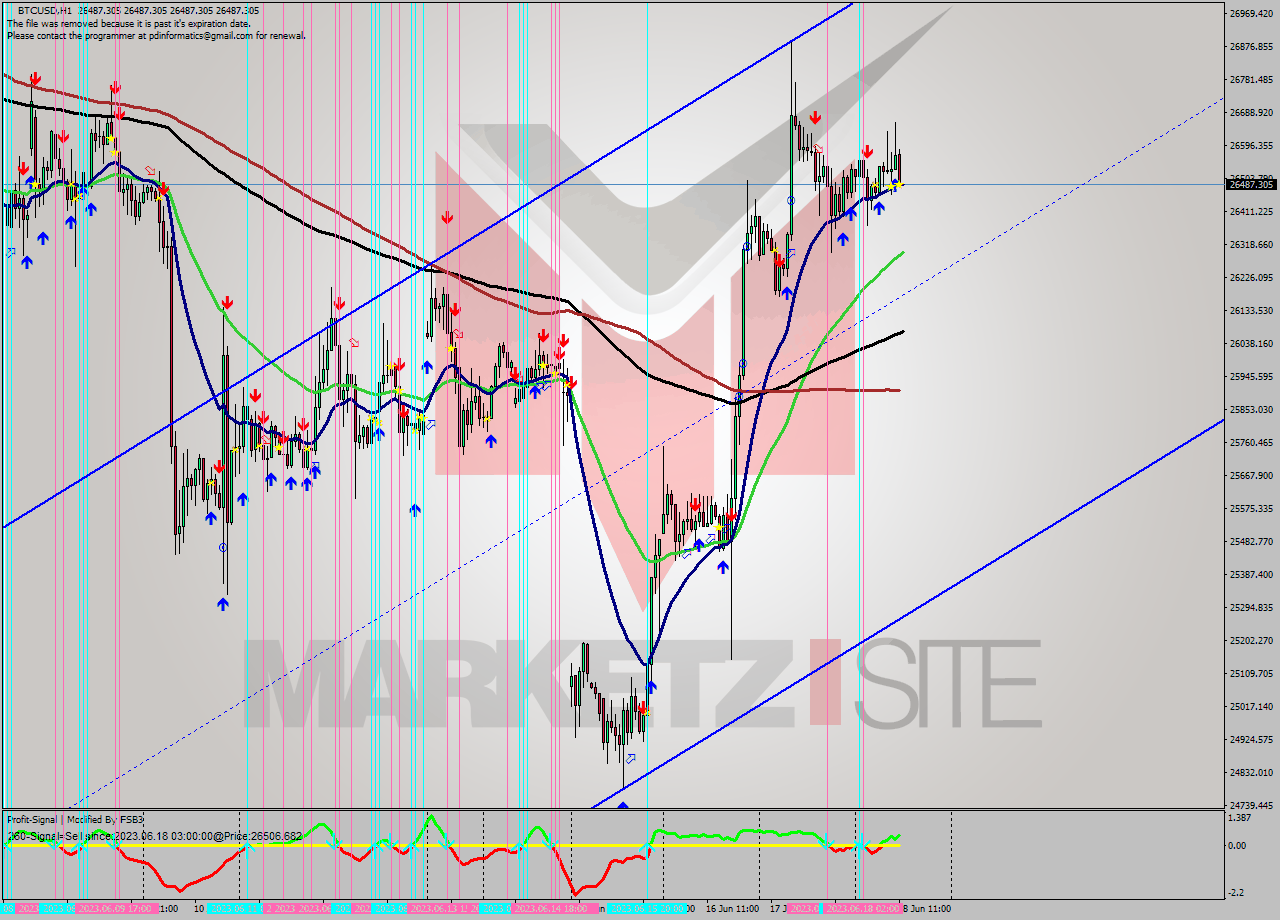Select the 2023.06.18 02:00 pink time marker
Screen dimensions: 1280x920
863,909
